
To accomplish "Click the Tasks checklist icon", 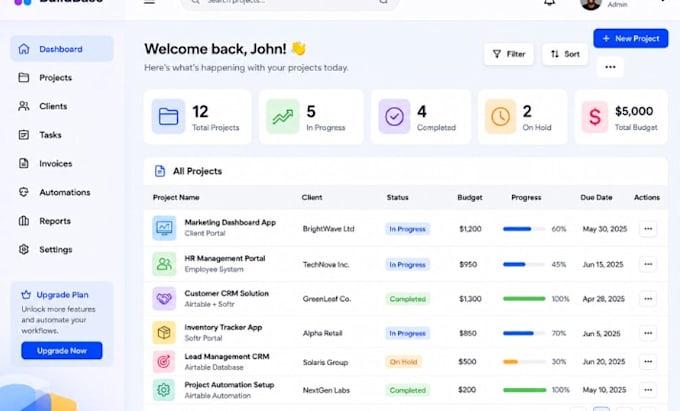I will (x=24, y=135).
